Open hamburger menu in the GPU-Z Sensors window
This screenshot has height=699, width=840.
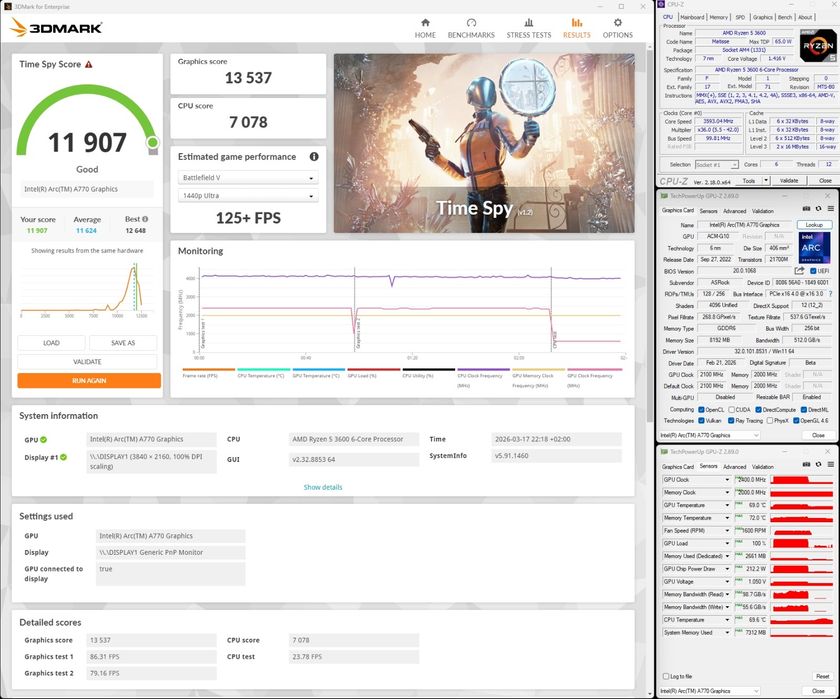[829, 466]
